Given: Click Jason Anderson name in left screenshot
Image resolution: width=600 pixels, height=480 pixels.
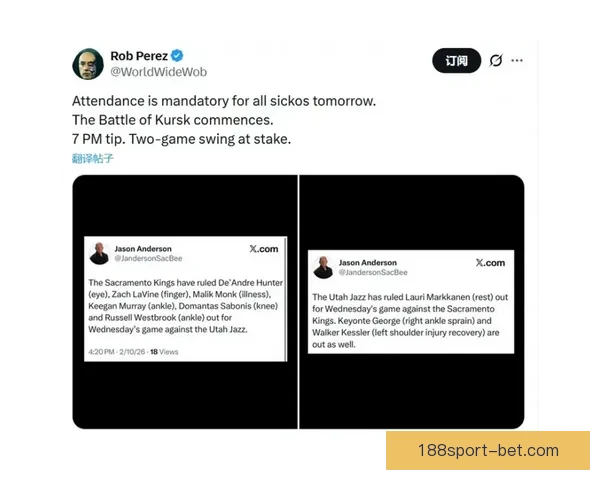Looking at the screenshot, I should (143, 249).
